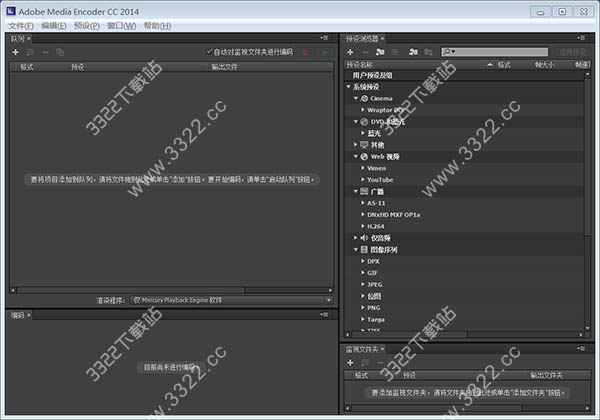Open the 编码 panel flyout menu icon
The height and width of the screenshot is (420, 600).
(324, 315)
